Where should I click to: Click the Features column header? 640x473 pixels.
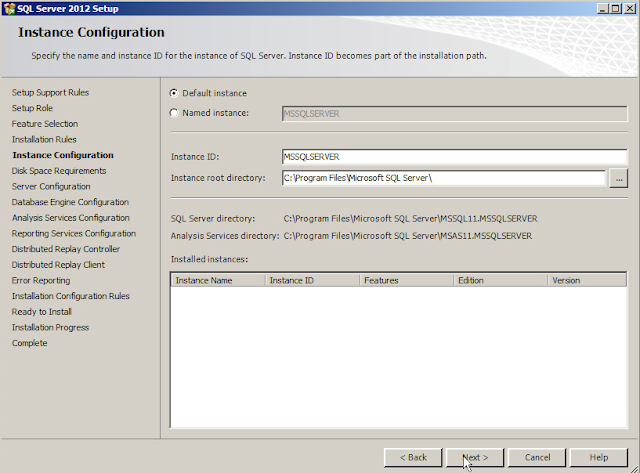tap(407, 280)
